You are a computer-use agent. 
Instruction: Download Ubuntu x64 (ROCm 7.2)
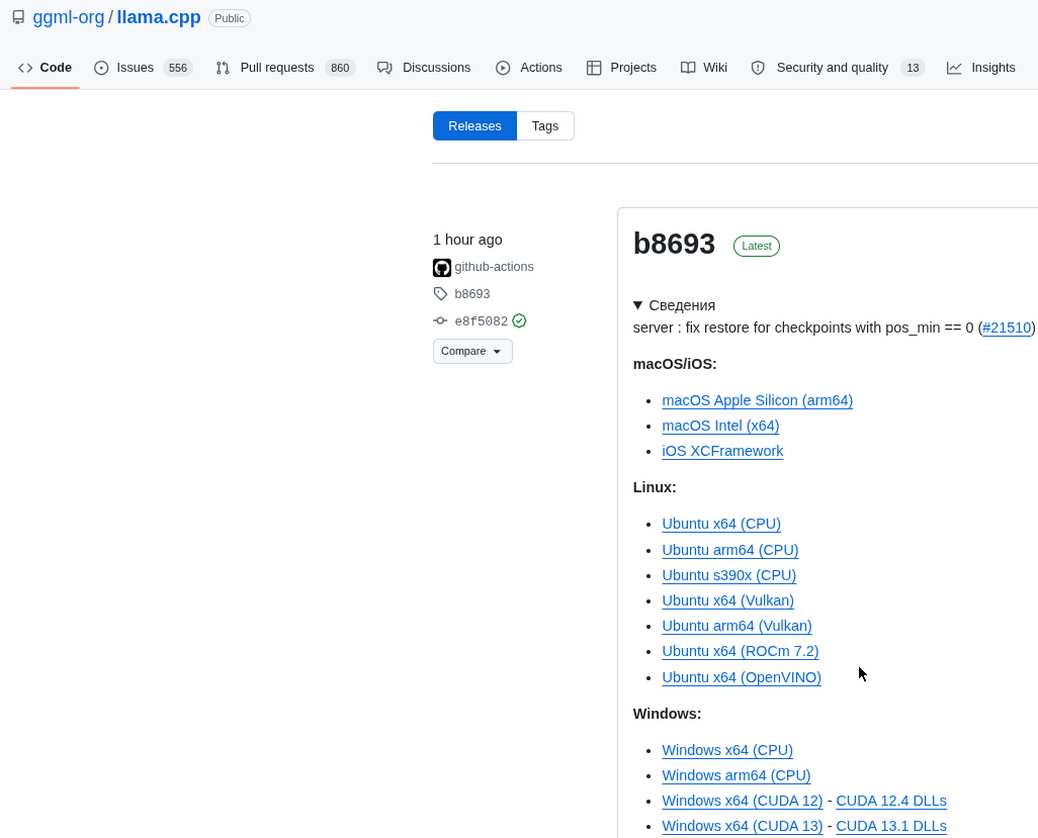click(740, 651)
